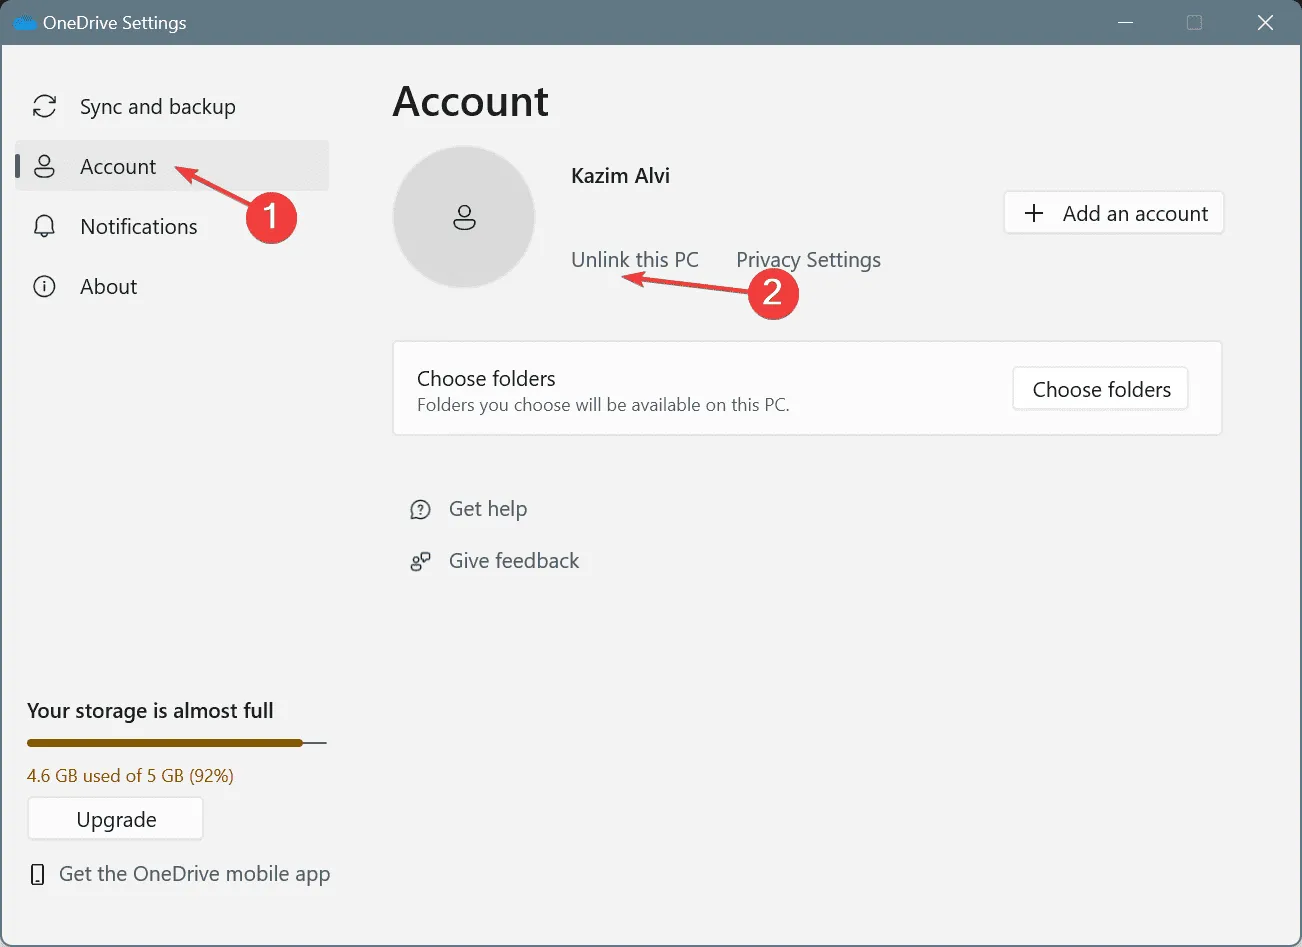Open Privacy Settings link
This screenshot has width=1302, height=947.
808,260
